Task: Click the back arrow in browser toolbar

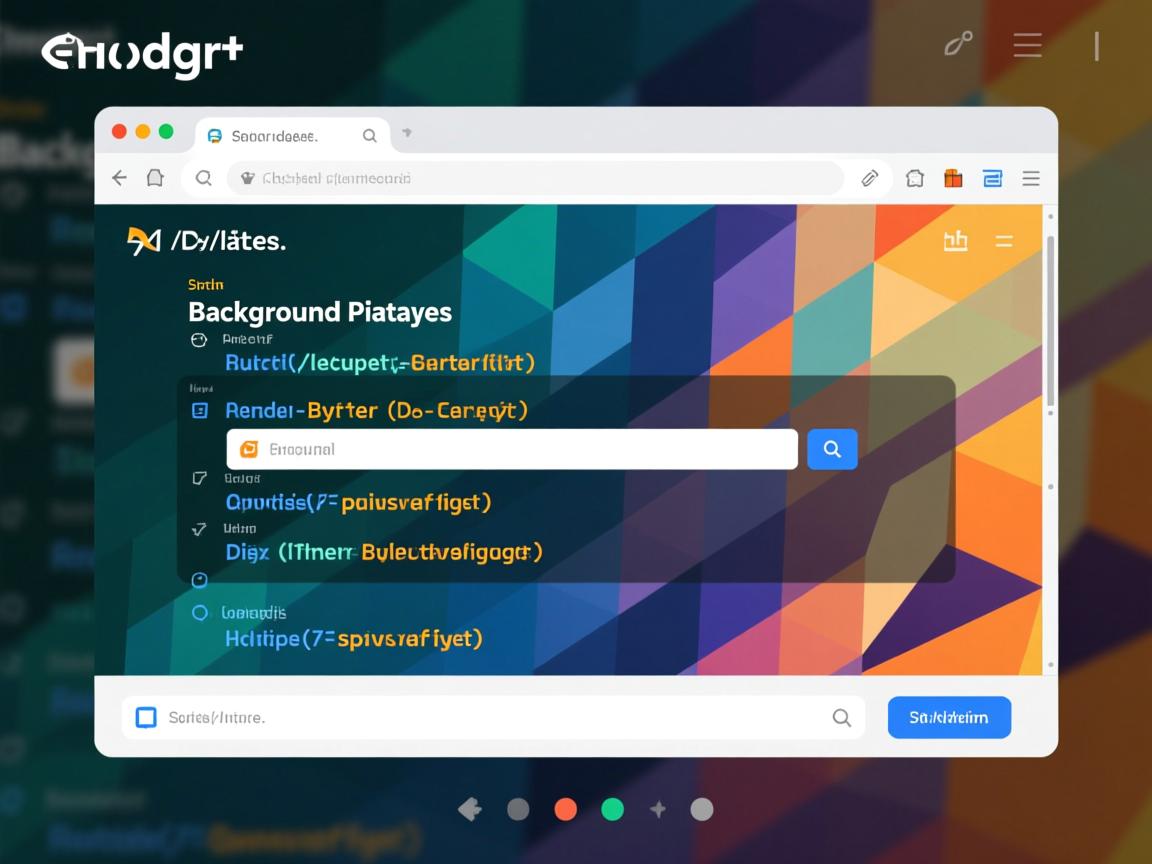Action: pyautogui.click(x=120, y=178)
